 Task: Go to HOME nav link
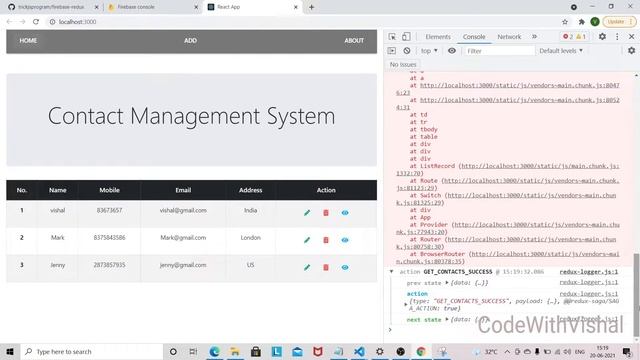point(28,40)
